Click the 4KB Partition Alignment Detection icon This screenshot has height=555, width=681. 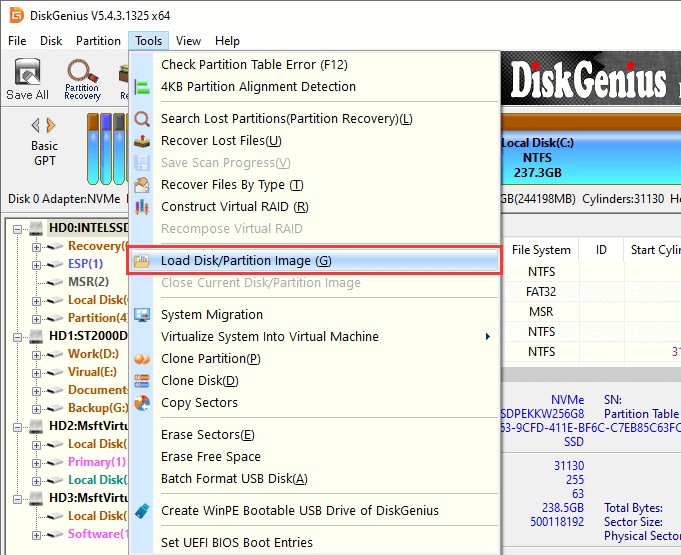[142, 87]
